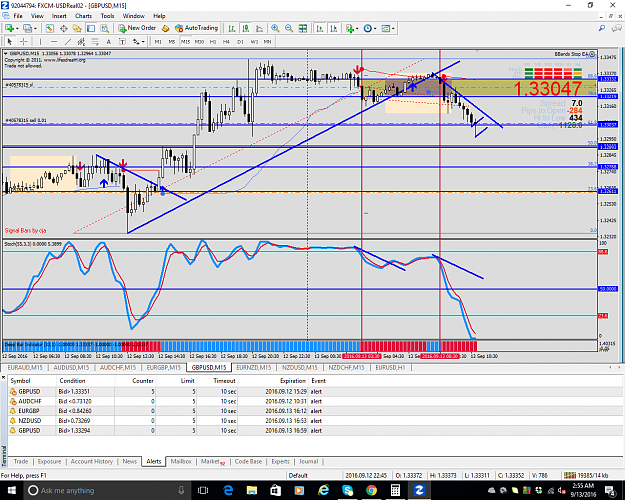This screenshot has height=500, width=625.
Task: Launch MetaEditor with the yellow book icon
Action: 165,28
